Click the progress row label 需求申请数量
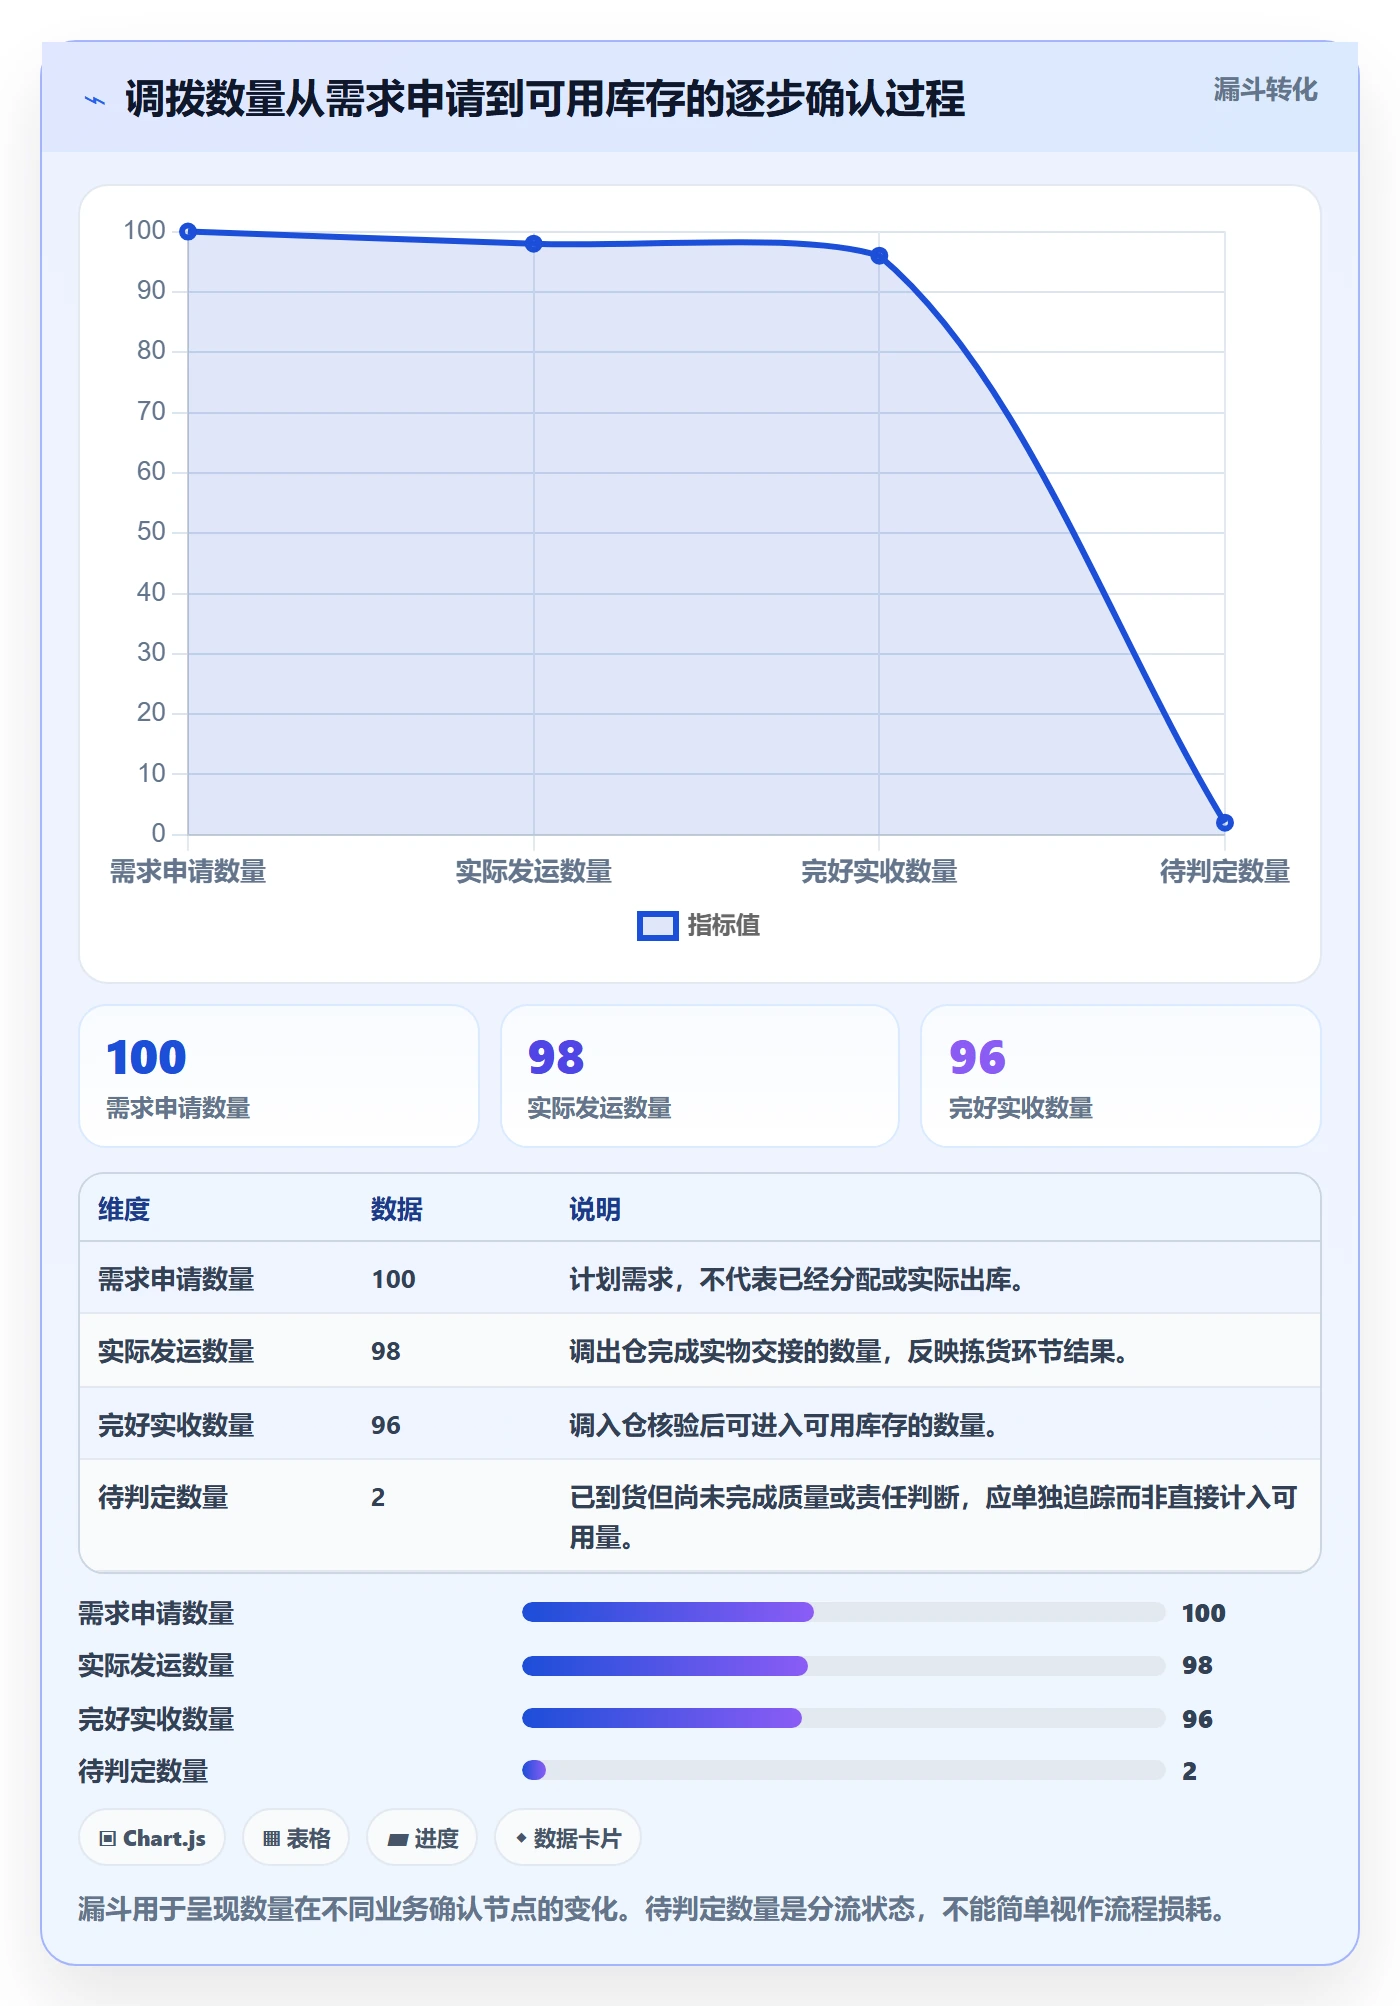Image resolution: width=1400 pixels, height=2006 pixels. pos(156,1613)
